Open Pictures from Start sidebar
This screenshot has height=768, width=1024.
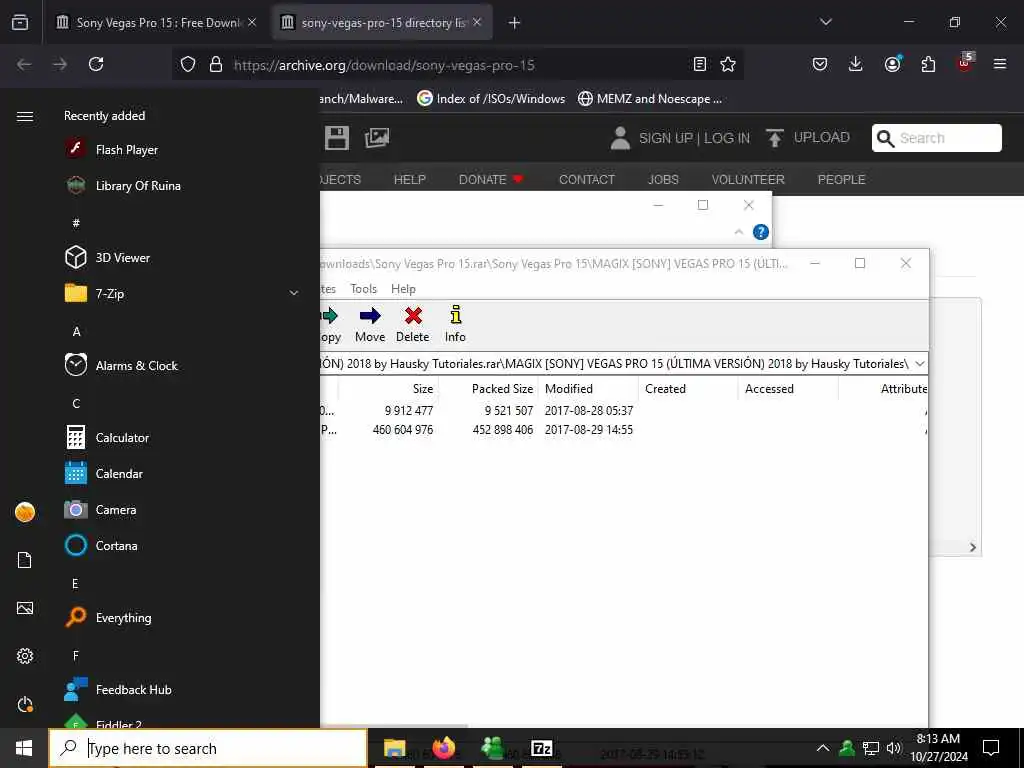coord(25,608)
